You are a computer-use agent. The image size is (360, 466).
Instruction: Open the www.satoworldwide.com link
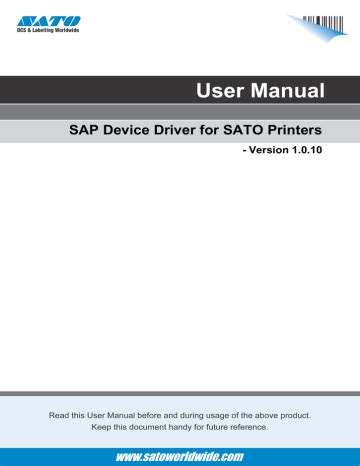point(180,456)
